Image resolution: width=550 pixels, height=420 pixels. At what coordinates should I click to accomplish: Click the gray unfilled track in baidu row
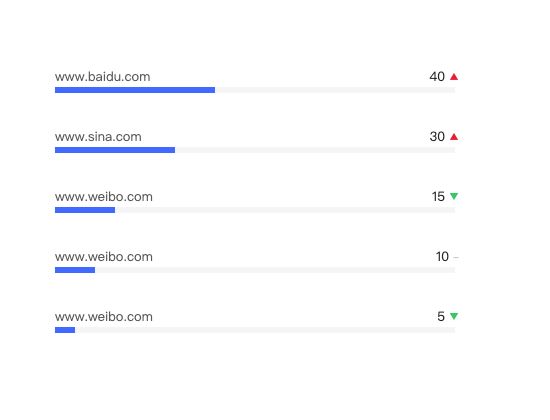pos(335,90)
